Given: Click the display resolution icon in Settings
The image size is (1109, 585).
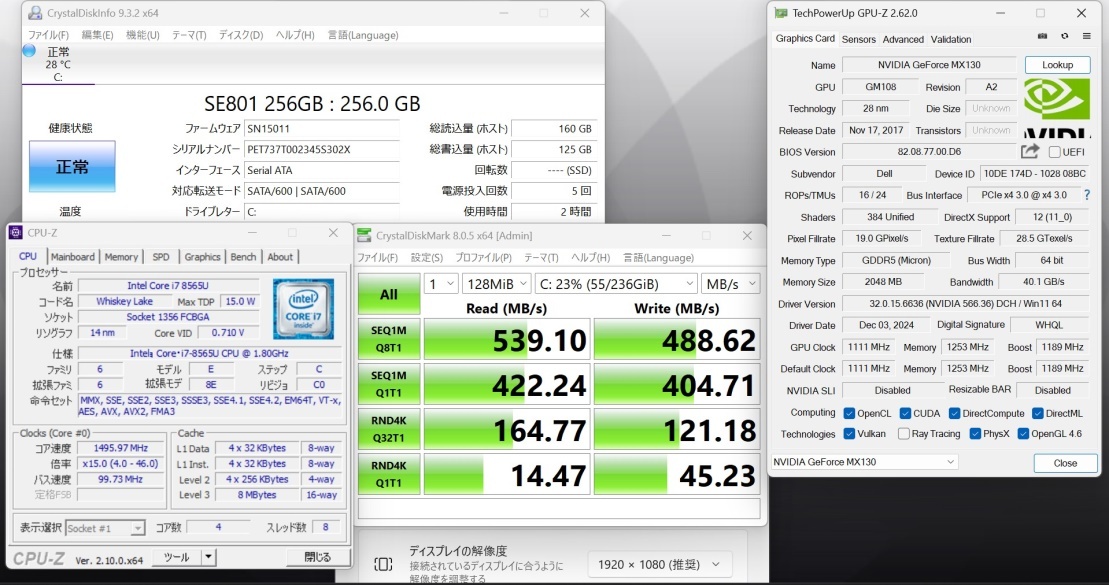Looking at the screenshot, I should point(383,564).
